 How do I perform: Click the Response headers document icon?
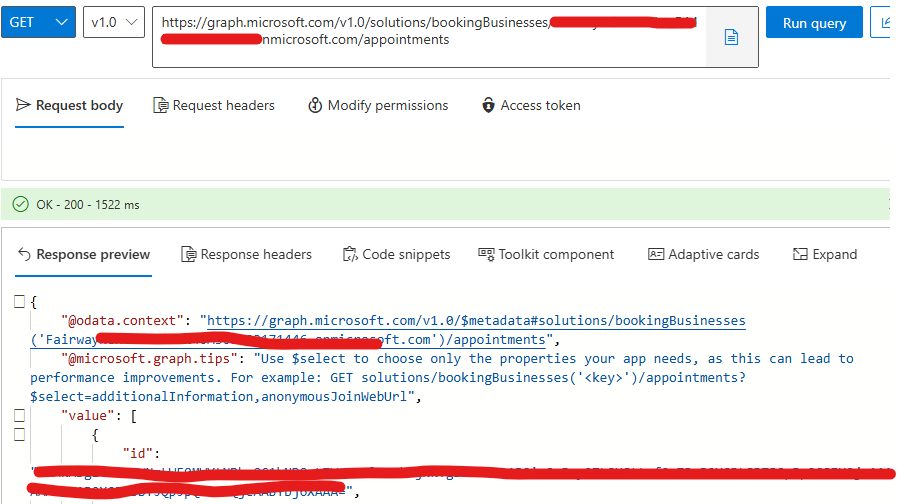pyautogui.click(x=188, y=254)
